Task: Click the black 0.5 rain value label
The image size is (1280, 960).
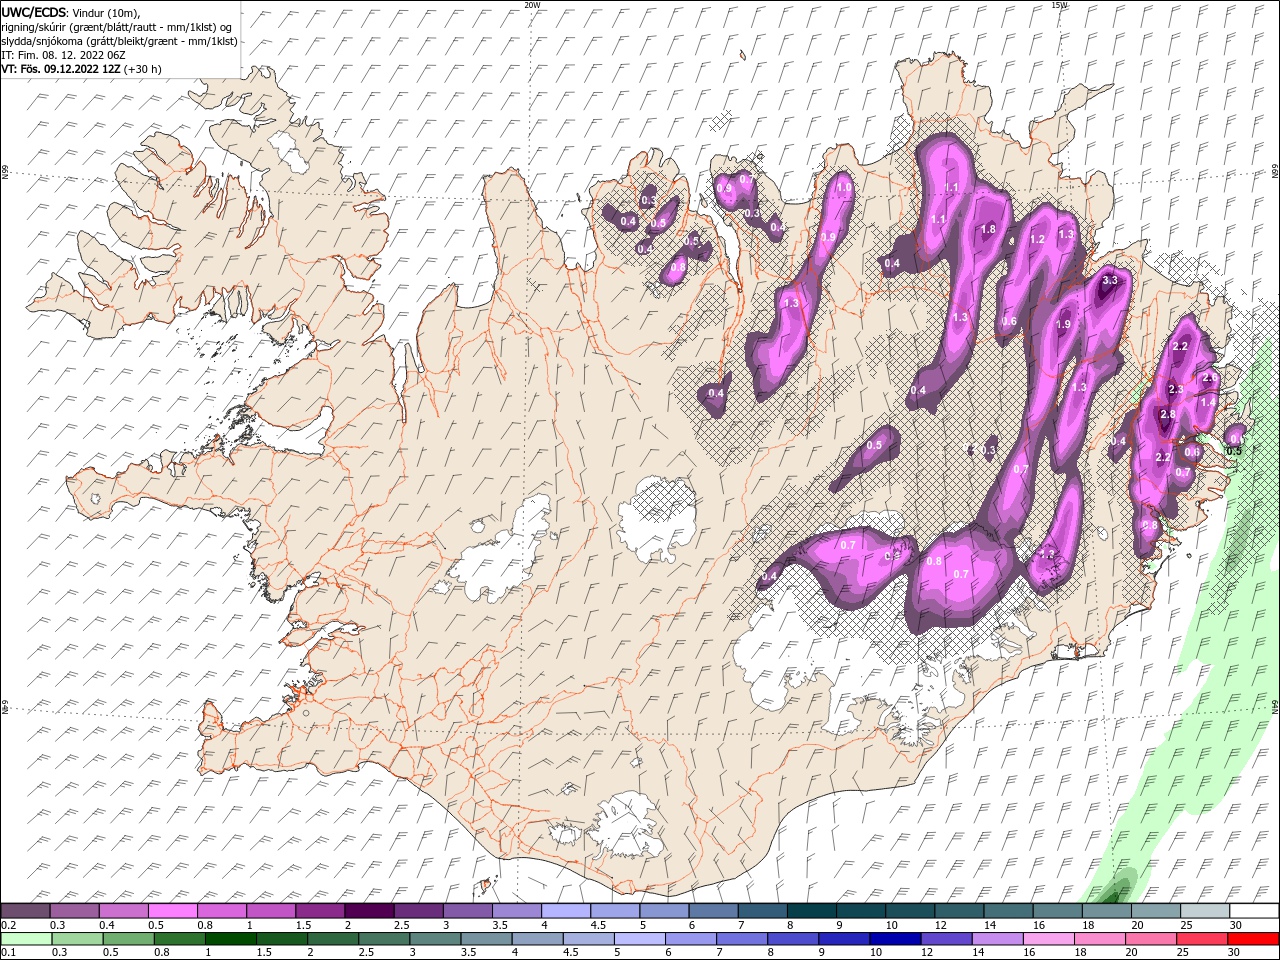Action: click(x=1234, y=451)
